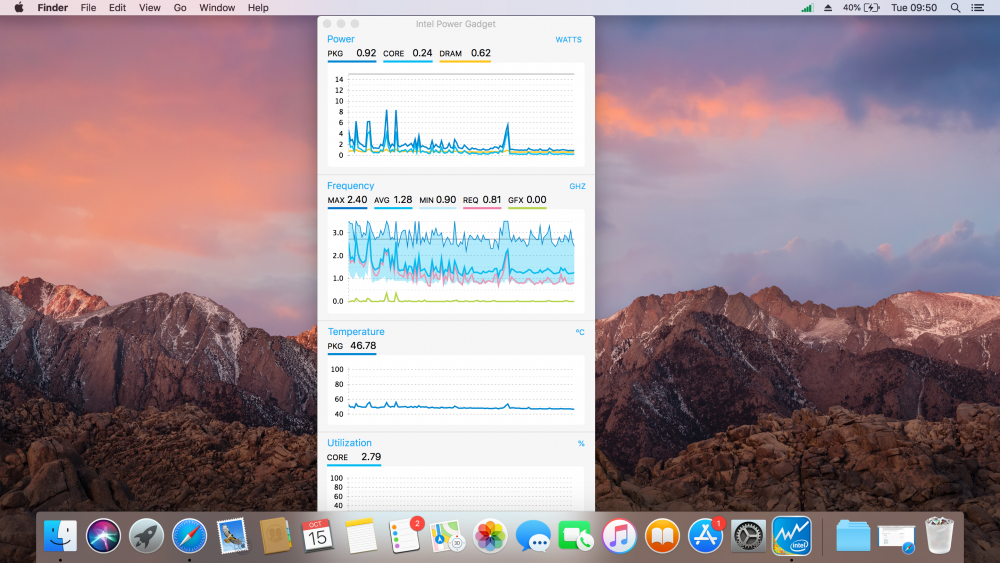Screen dimensions: 1000x563
Task: Click REQ frequency value 0.81
Action: pos(492,200)
